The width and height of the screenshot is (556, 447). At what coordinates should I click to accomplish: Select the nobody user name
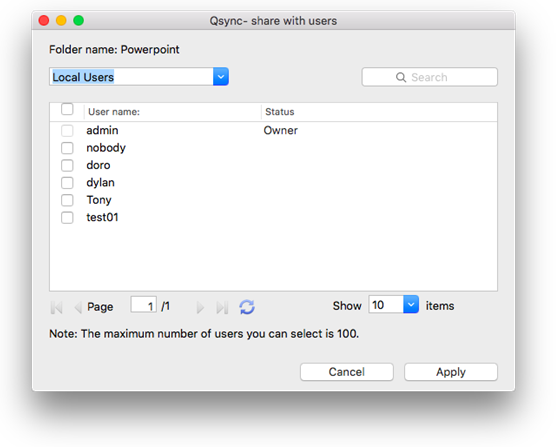coord(106,148)
